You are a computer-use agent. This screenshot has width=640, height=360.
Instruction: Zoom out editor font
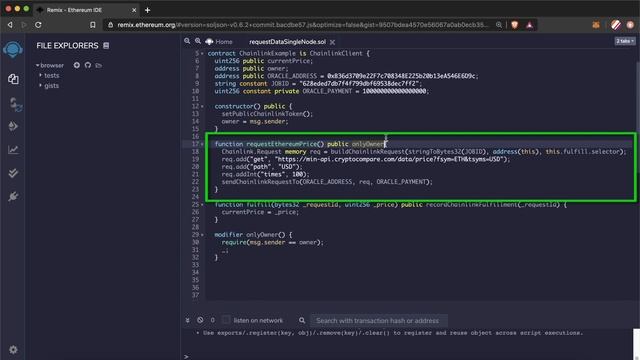(x=187, y=41)
